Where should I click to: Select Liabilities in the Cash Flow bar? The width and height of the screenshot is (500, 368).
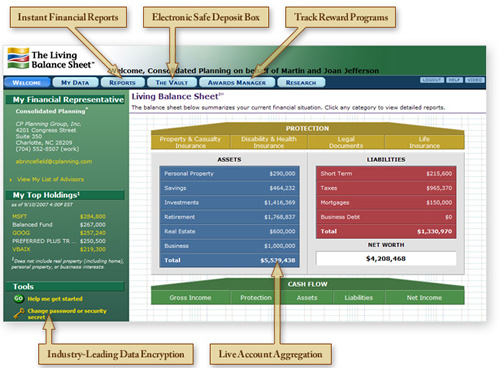point(359,297)
